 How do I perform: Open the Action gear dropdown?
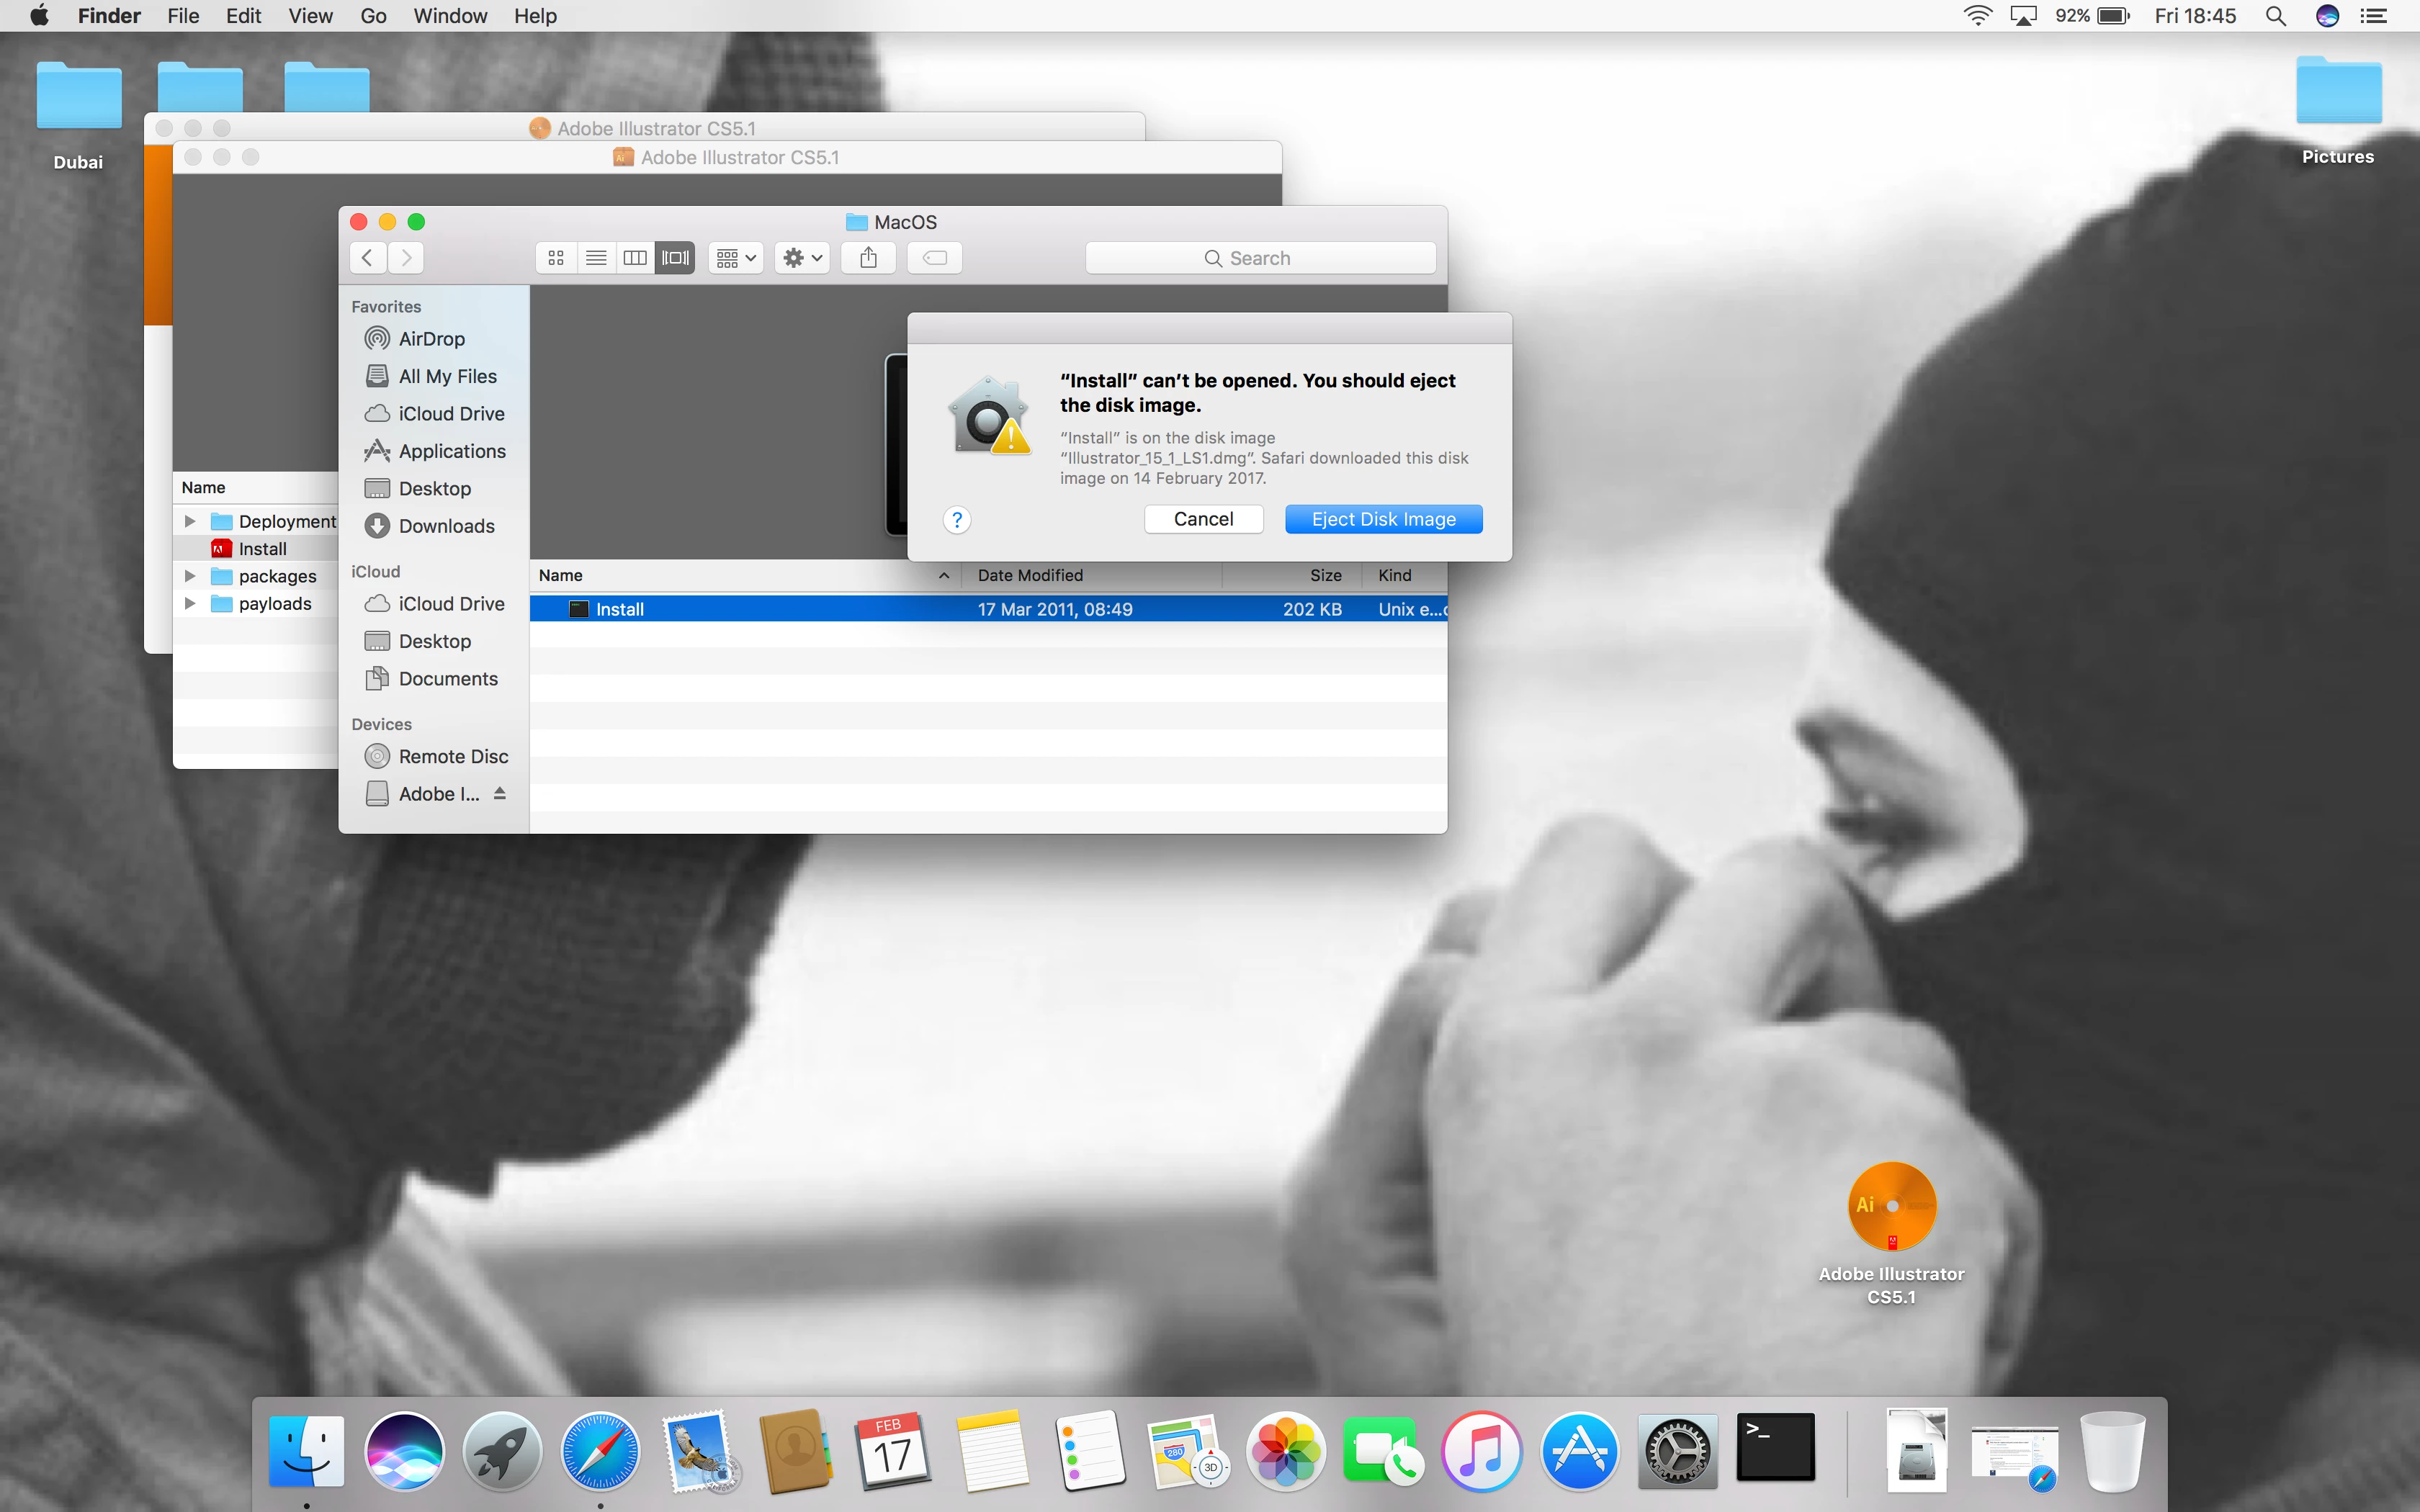(x=802, y=258)
